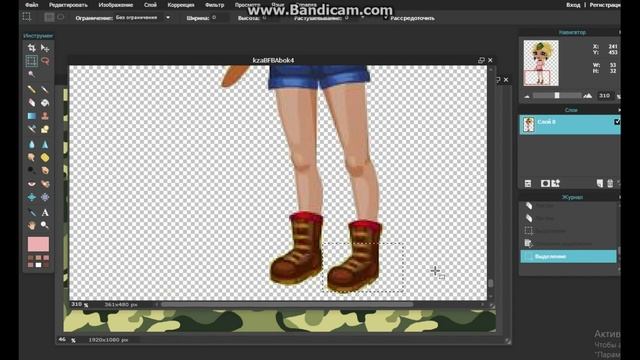The width and height of the screenshot is (640, 360).
Task: Select the Red eye reduction tool
Action: 31,184
